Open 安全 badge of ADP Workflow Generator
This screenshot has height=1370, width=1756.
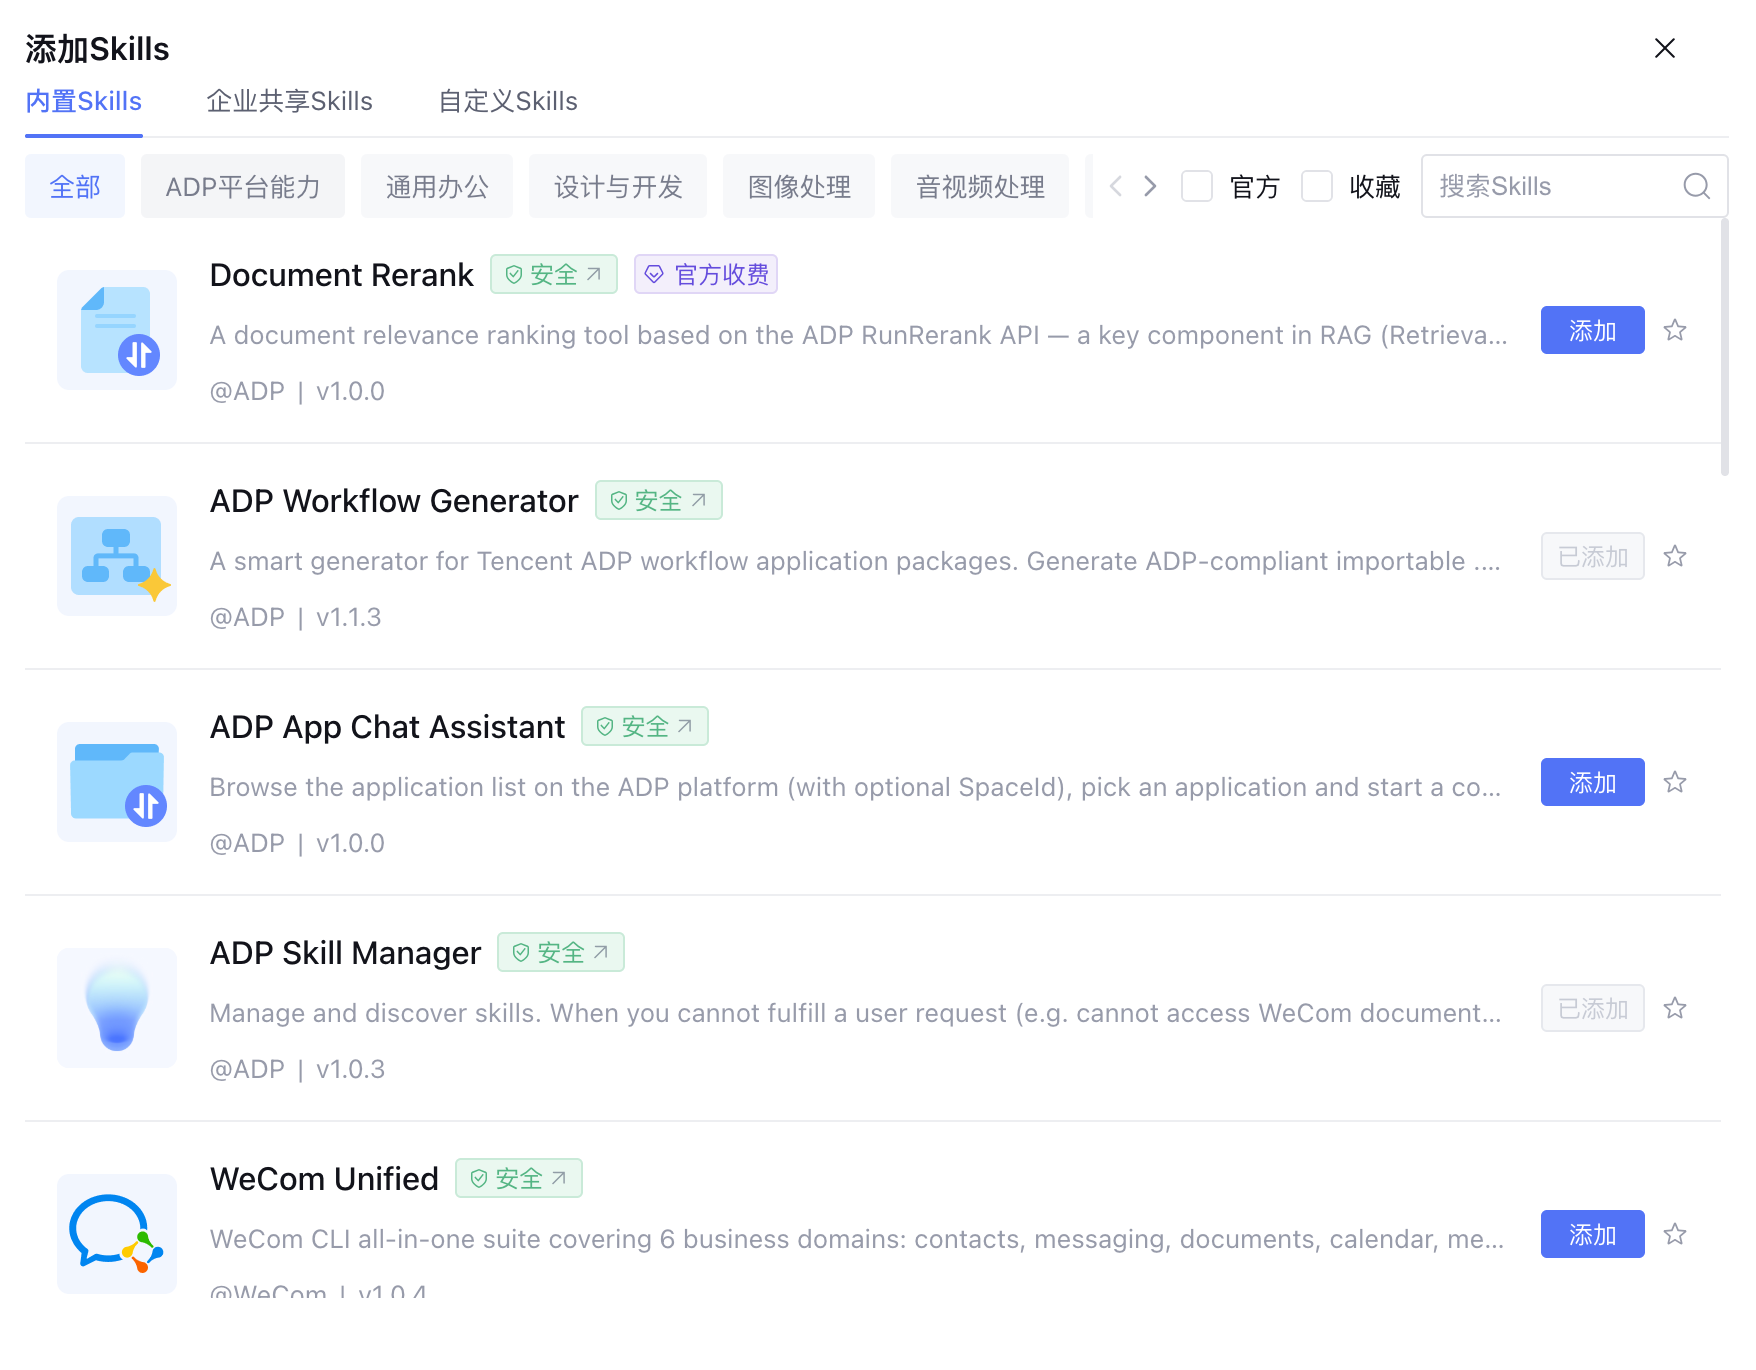click(x=659, y=500)
